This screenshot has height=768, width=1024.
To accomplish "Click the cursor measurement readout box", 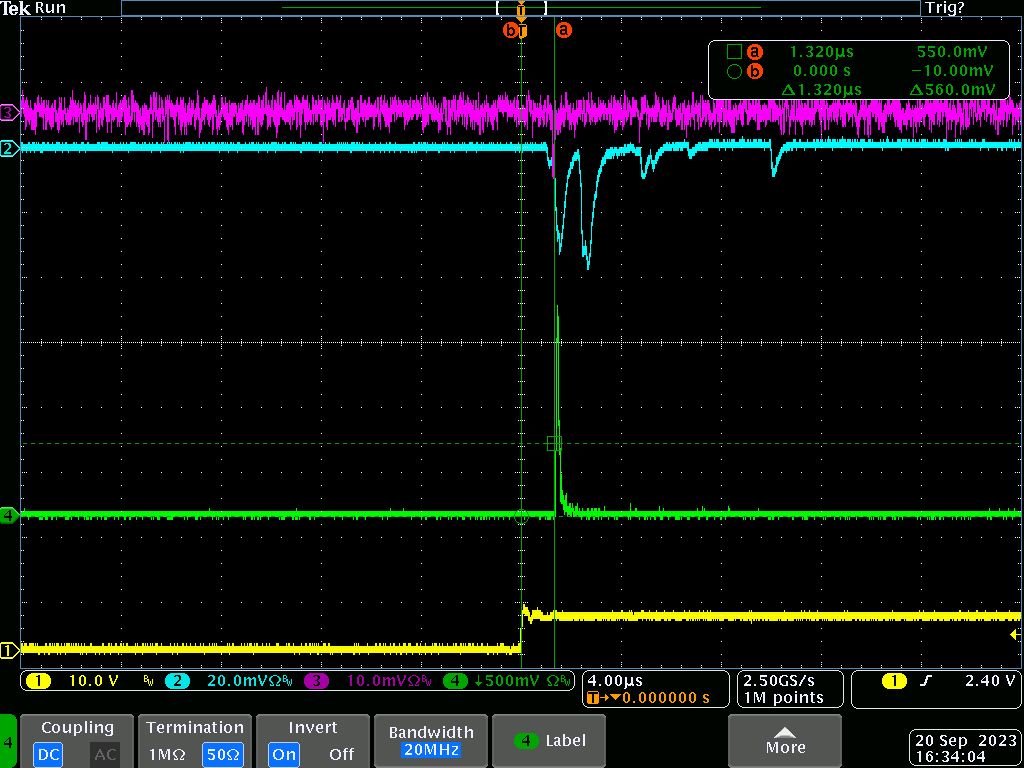I will [860, 70].
